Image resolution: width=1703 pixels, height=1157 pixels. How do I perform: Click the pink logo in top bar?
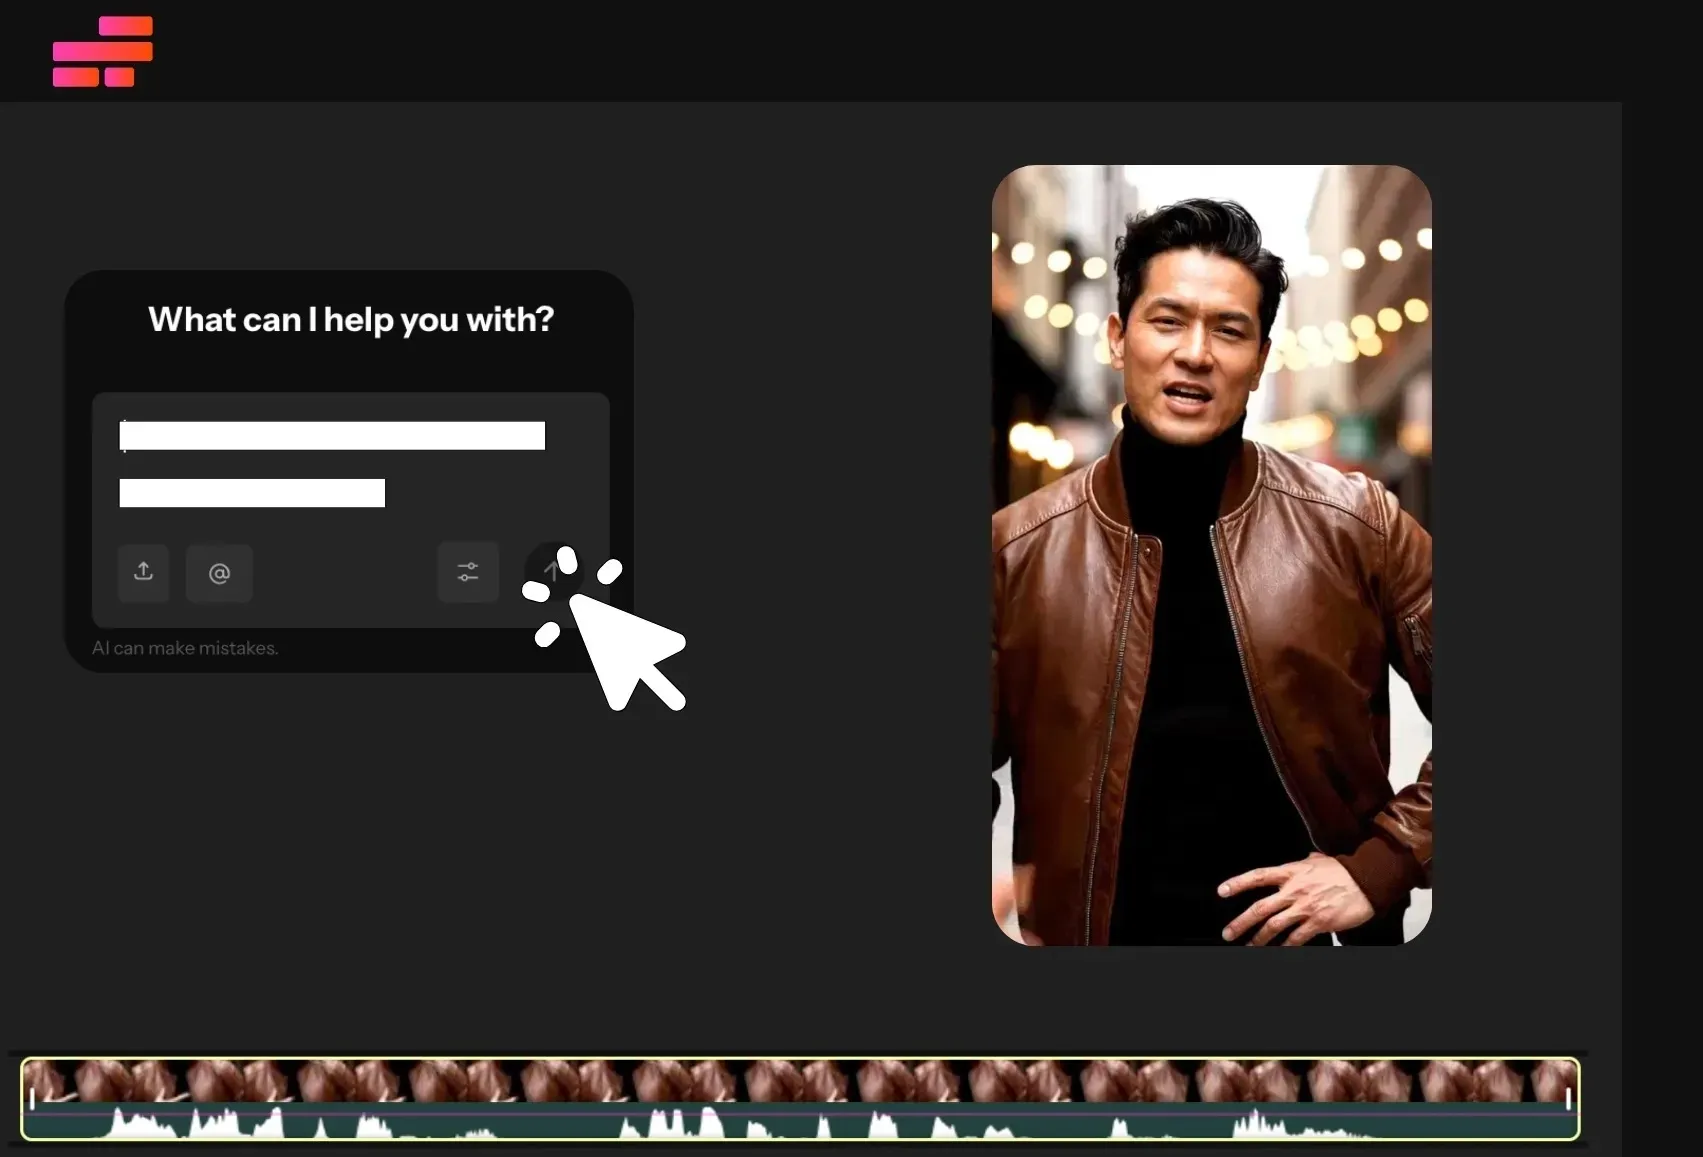(103, 51)
